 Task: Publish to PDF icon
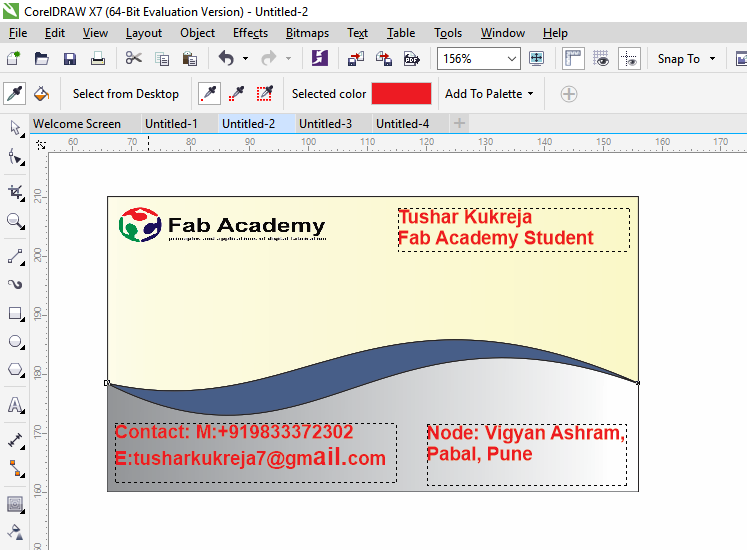coord(412,59)
